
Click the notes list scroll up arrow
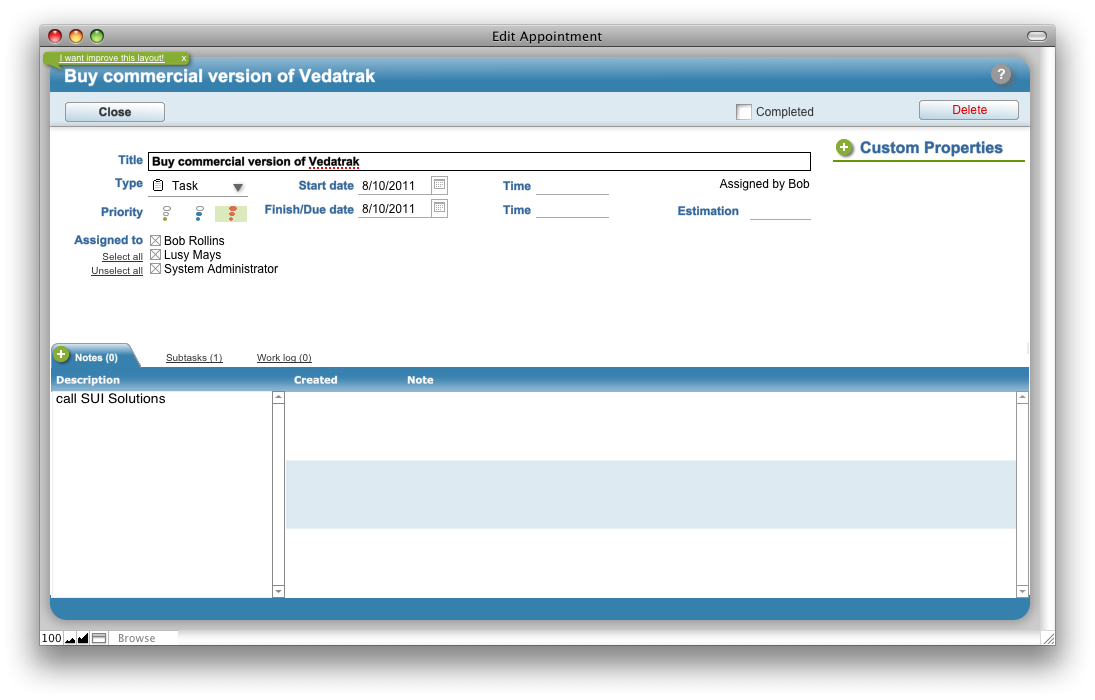tap(1022, 398)
